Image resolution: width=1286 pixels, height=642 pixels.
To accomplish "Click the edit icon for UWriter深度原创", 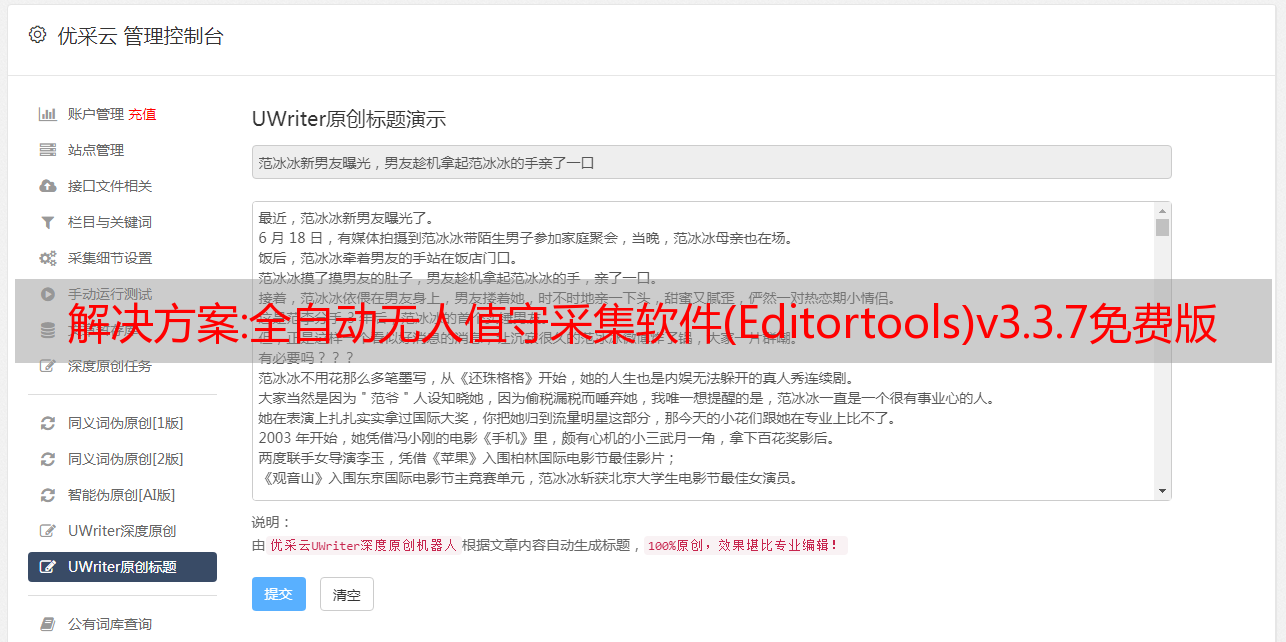I will click(47, 531).
